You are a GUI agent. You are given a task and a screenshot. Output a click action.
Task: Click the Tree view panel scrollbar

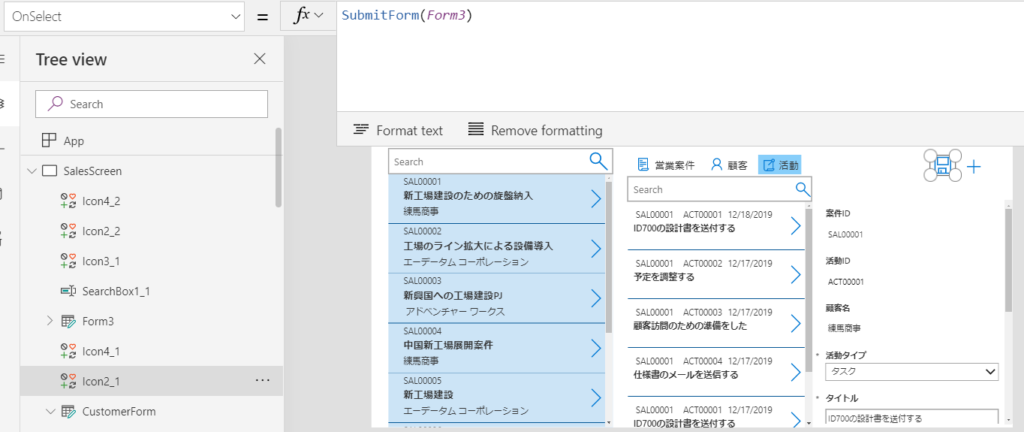[279, 166]
